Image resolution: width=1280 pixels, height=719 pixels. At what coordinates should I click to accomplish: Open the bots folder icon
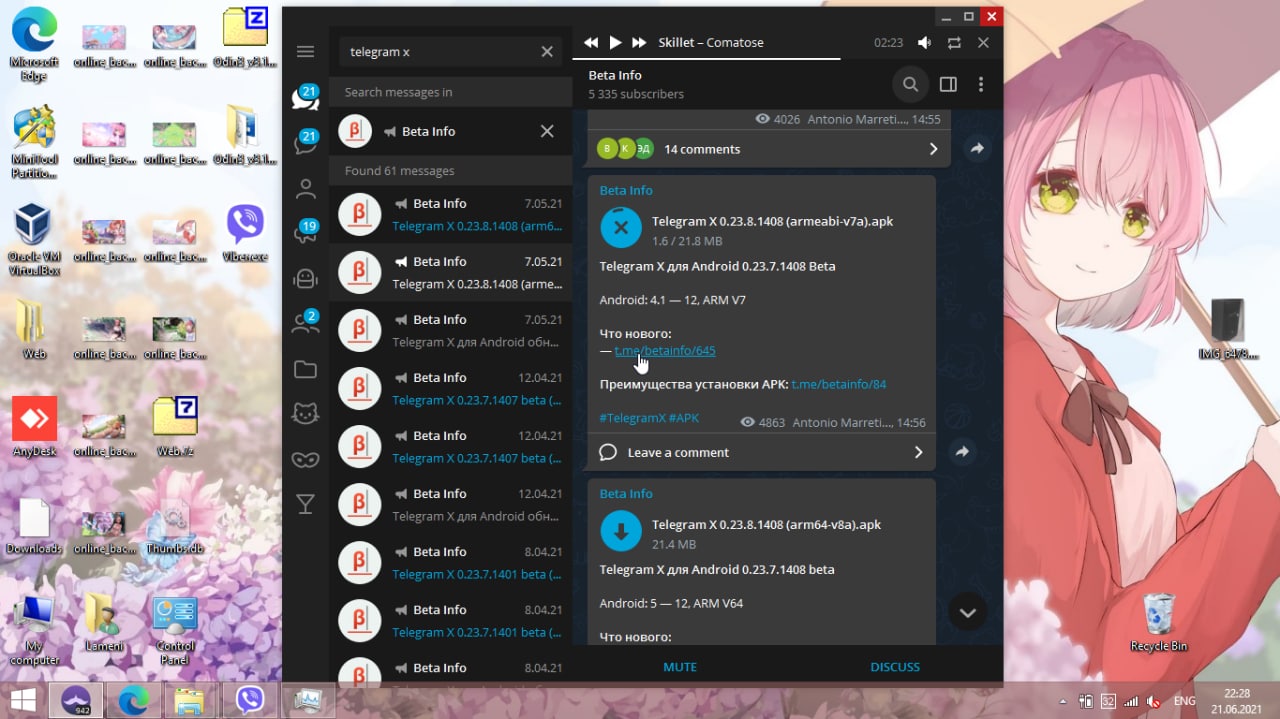pos(306,278)
